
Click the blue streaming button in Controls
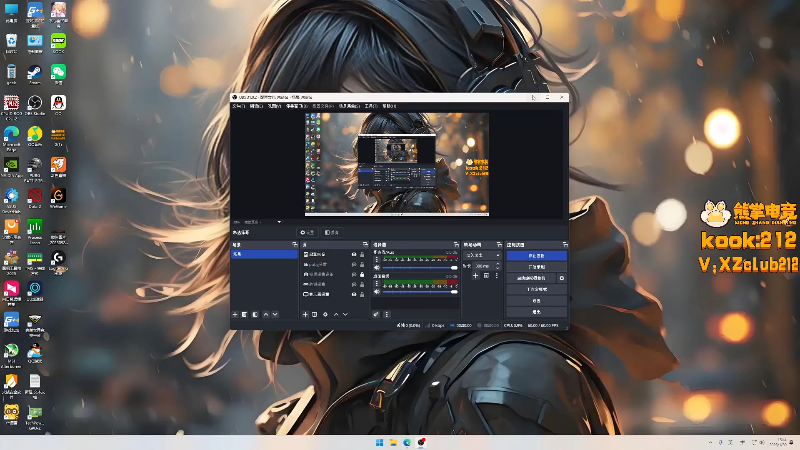[536, 256]
